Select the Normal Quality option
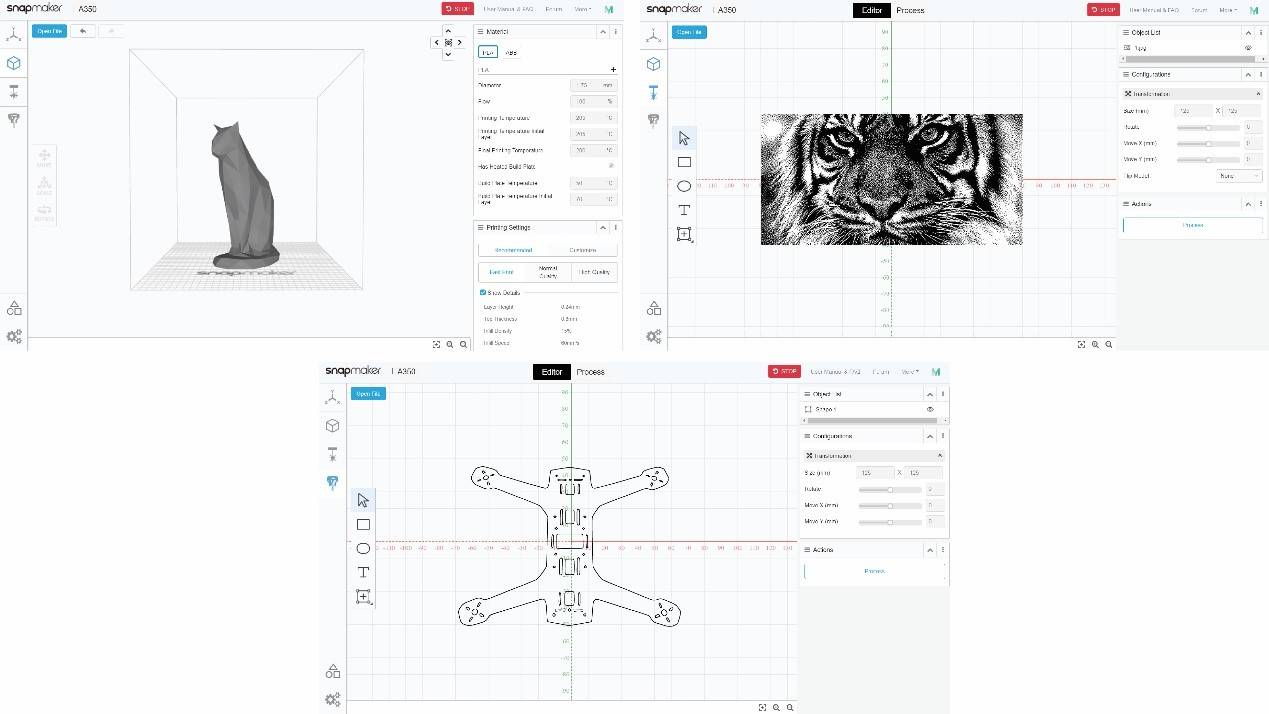 (x=548, y=272)
